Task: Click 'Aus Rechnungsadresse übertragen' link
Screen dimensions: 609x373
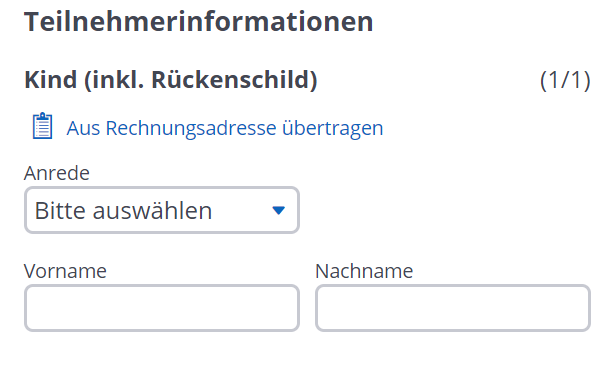Action: [x=225, y=128]
